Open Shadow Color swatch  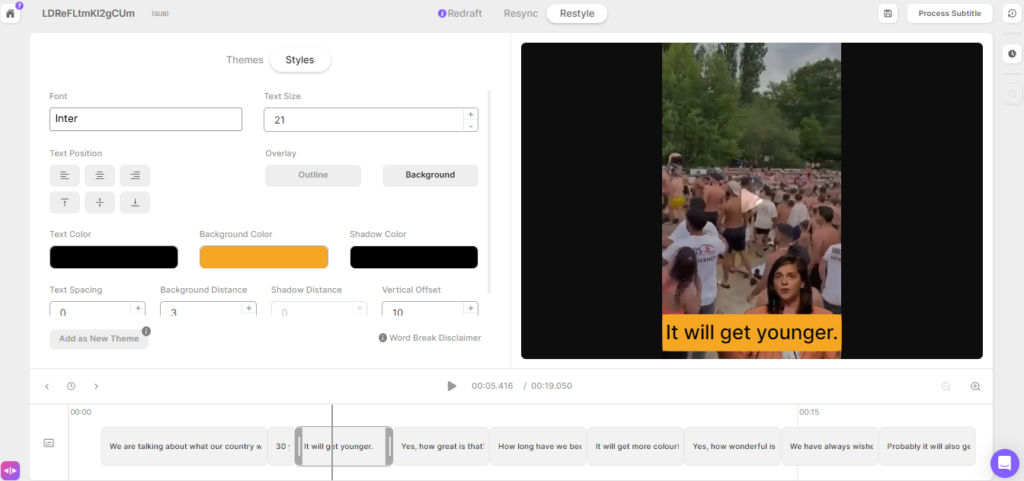(414, 257)
